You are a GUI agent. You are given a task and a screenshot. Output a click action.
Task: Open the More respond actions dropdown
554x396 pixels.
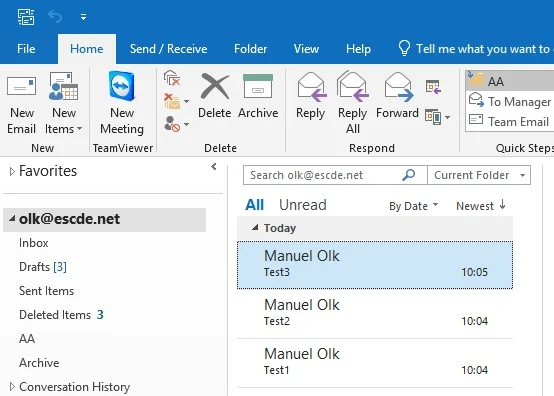click(x=437, y=117)
